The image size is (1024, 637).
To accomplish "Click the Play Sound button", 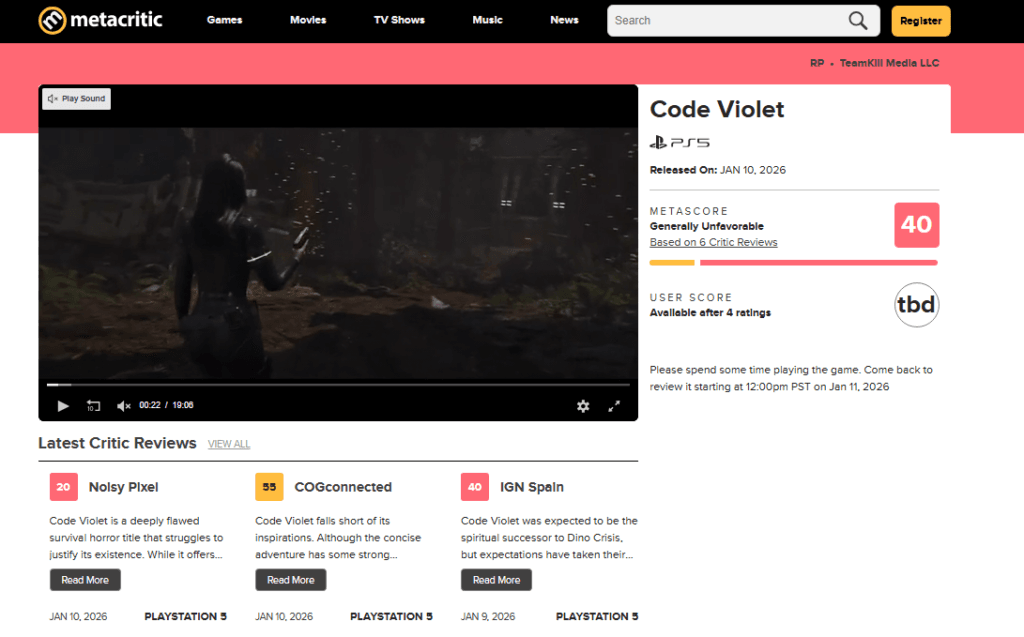I will [77, 99].
